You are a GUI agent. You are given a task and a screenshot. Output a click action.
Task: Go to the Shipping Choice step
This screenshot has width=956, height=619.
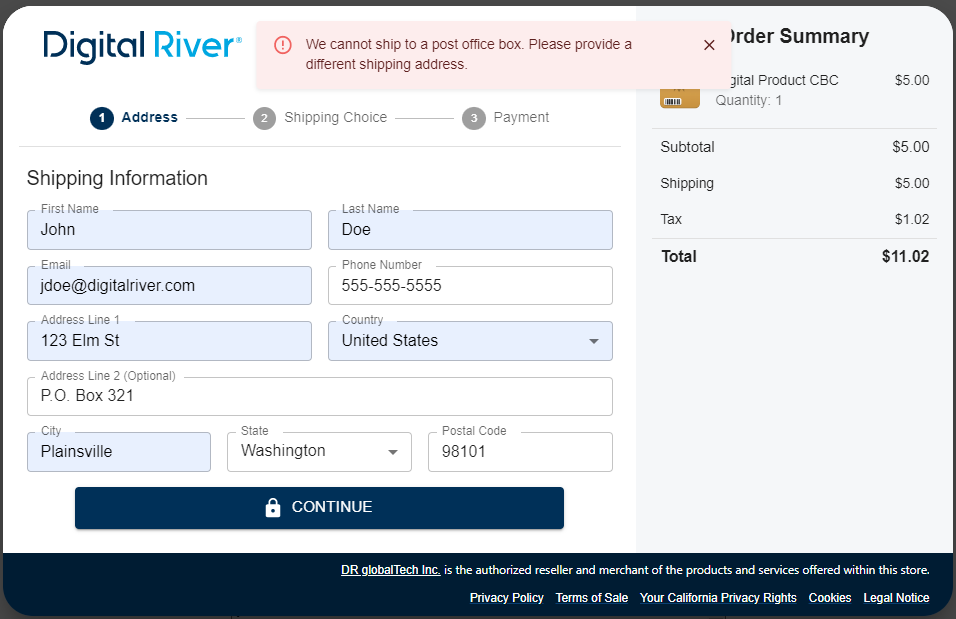(335, 118)
